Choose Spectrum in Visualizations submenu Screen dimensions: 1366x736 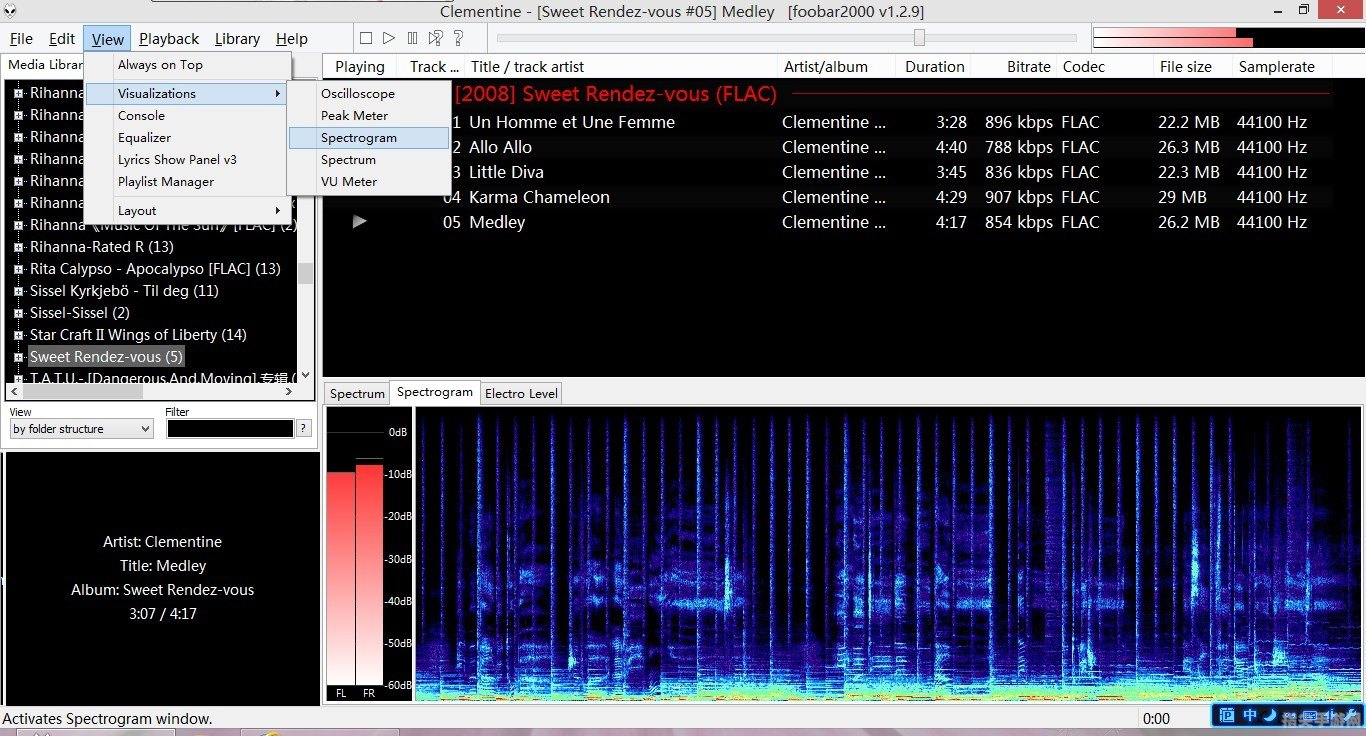pyautogui.click(x=369, y=159)
